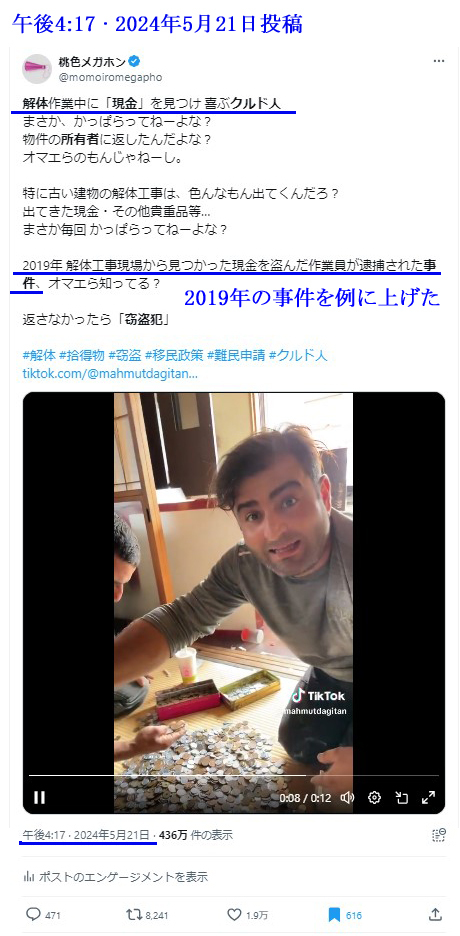
Task: Click the 午後4:17 · 2024年5月21日 timestamp
Action: 86,835
